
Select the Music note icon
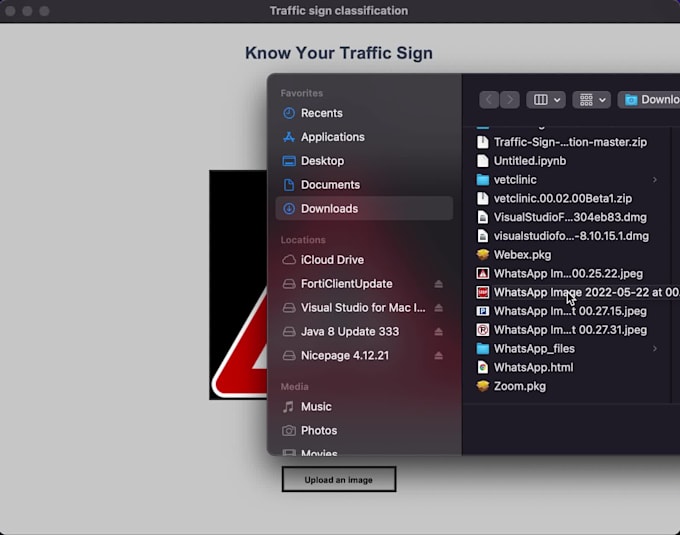click(x=288, y=407)
